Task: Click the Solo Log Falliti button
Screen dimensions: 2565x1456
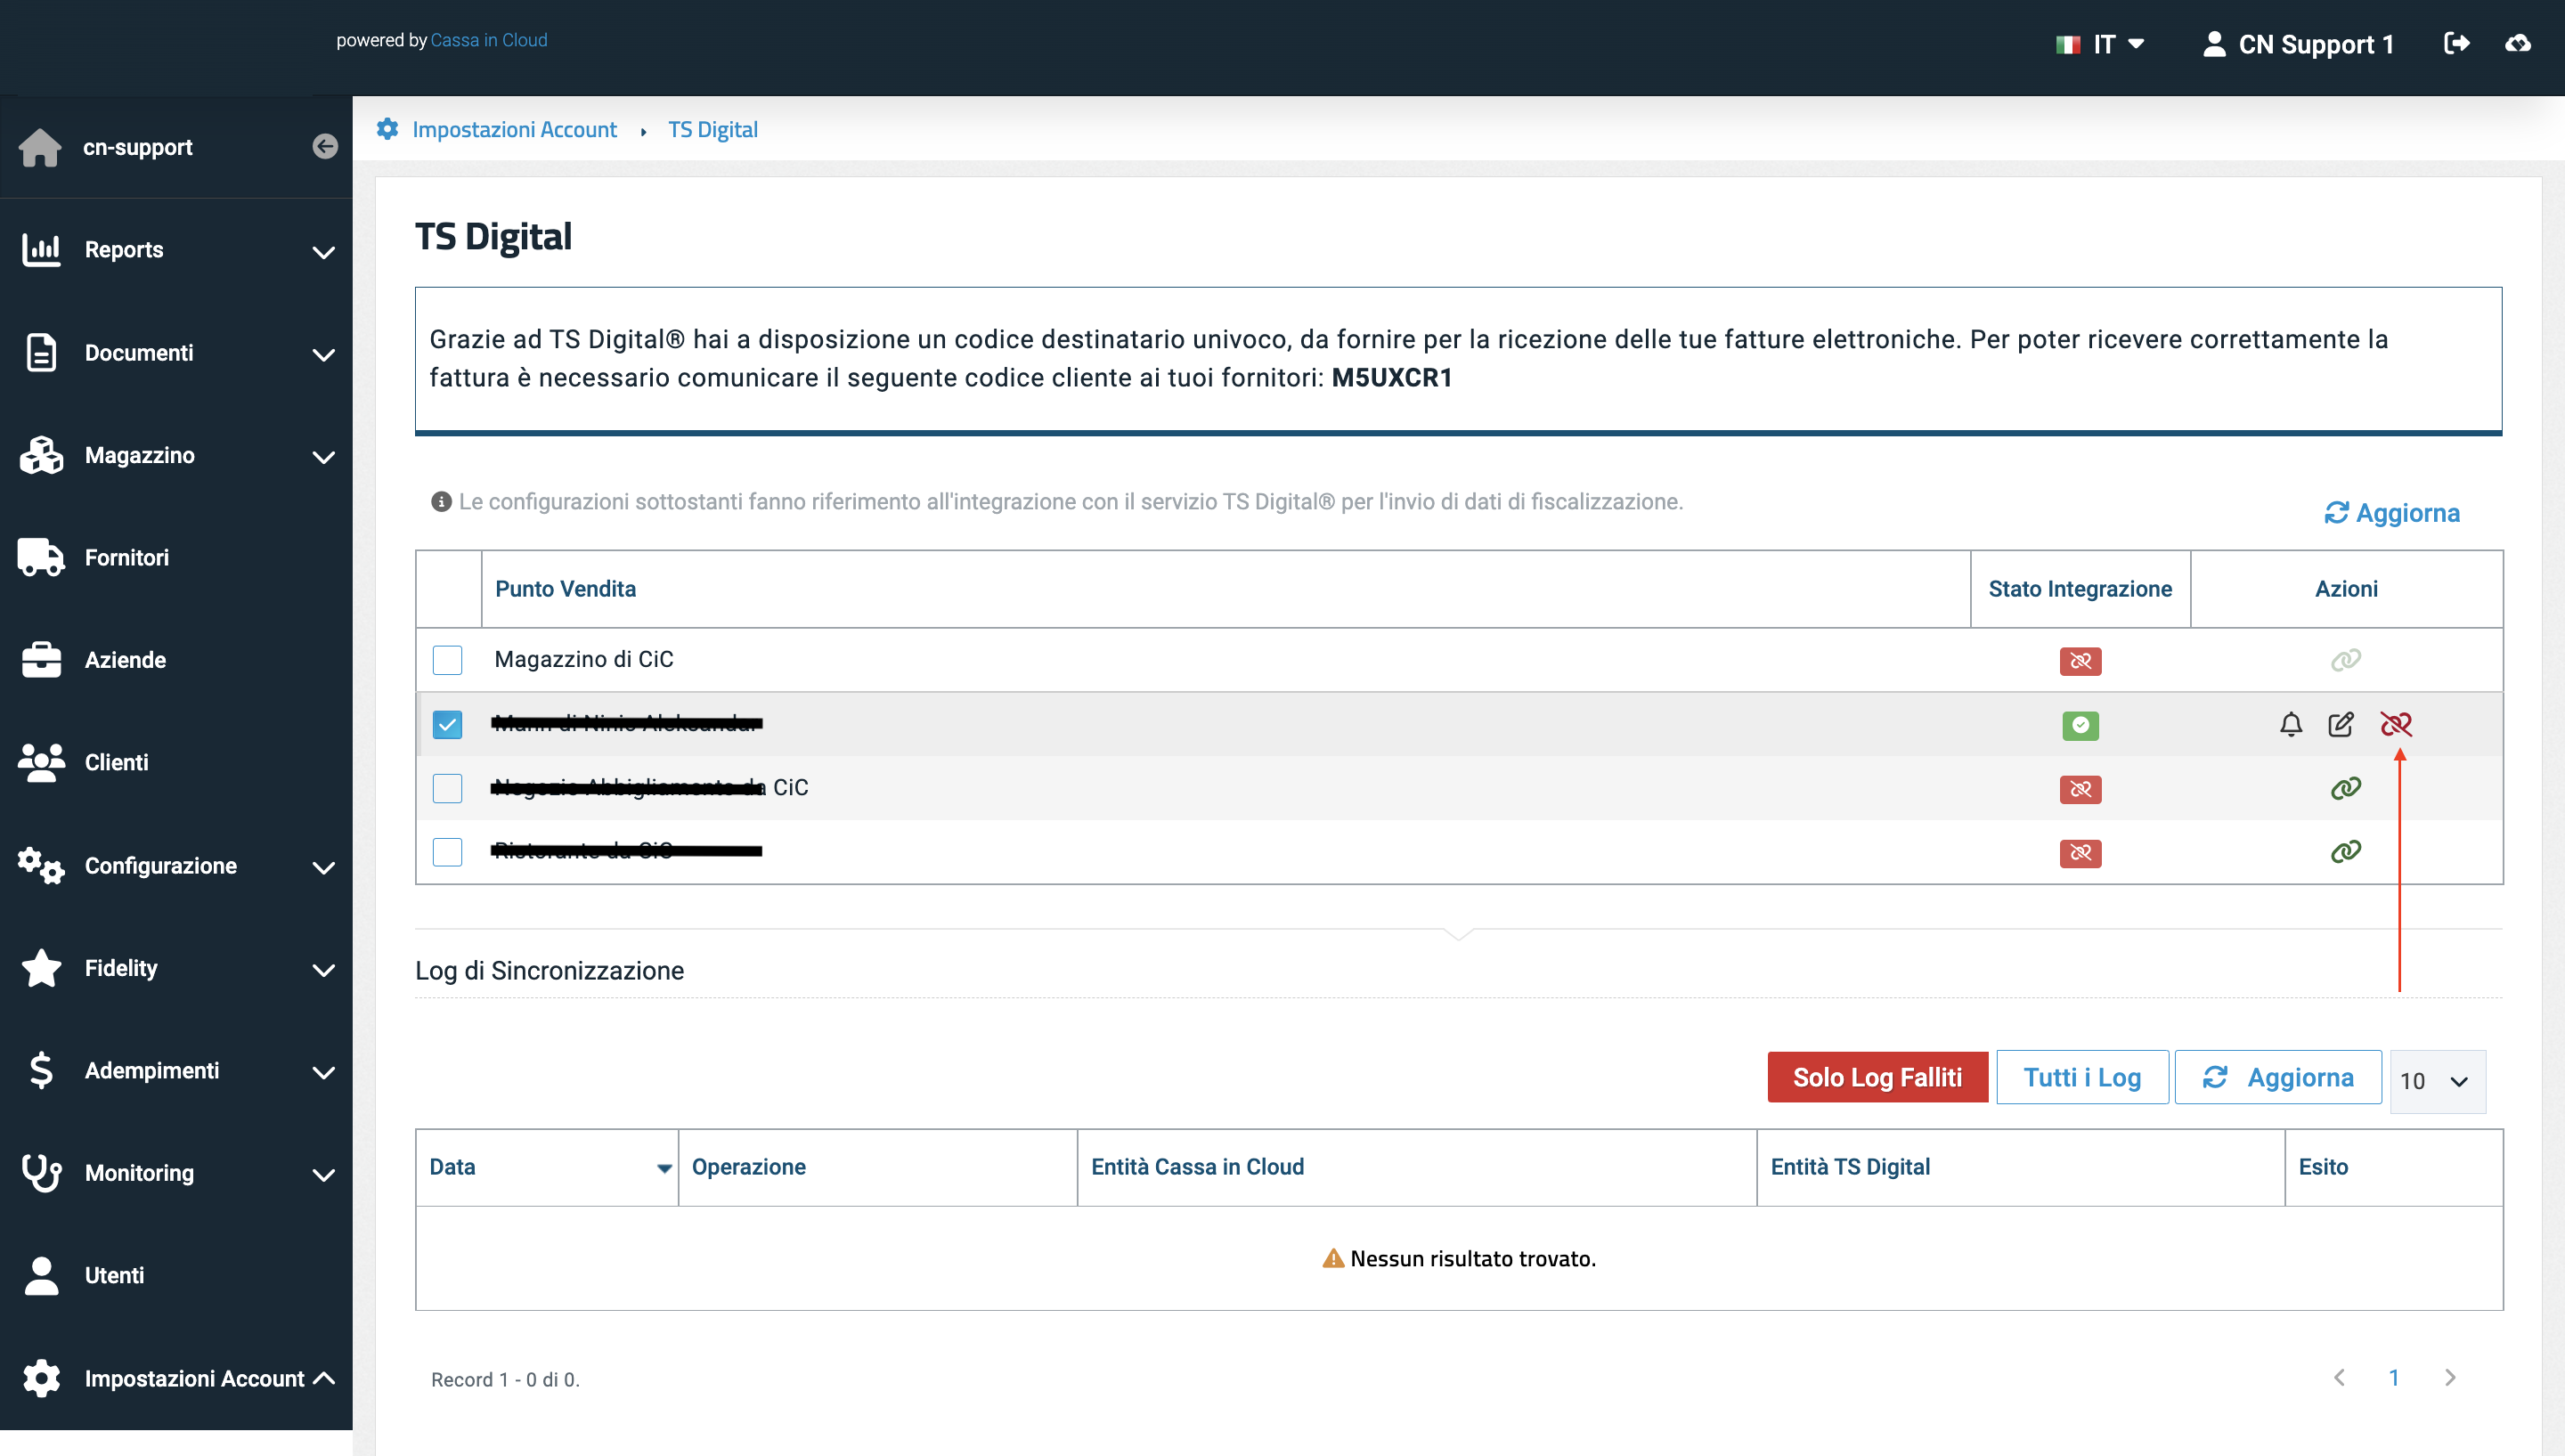Action: click(1877, 1077)
